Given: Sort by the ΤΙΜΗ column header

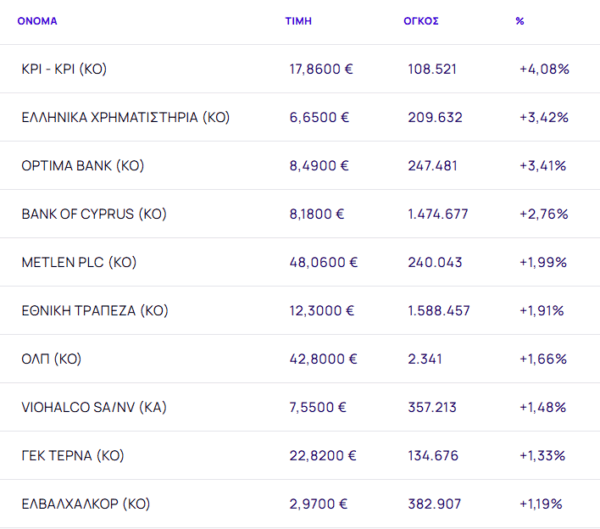Looking at the screenshot, I should click(298, 21).
